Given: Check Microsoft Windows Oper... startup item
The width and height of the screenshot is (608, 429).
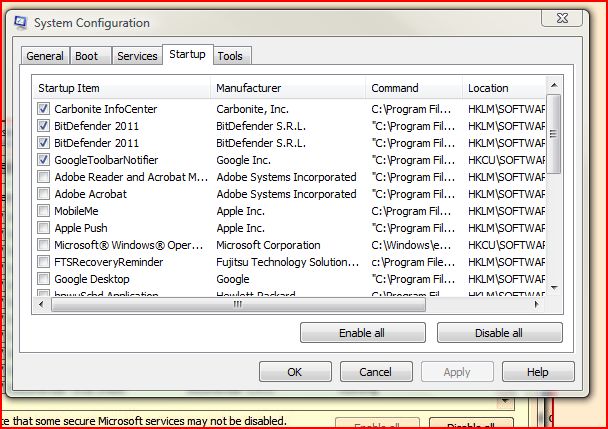Looking at the screenshot, I should pyautogui.click(x=43, y=245).
